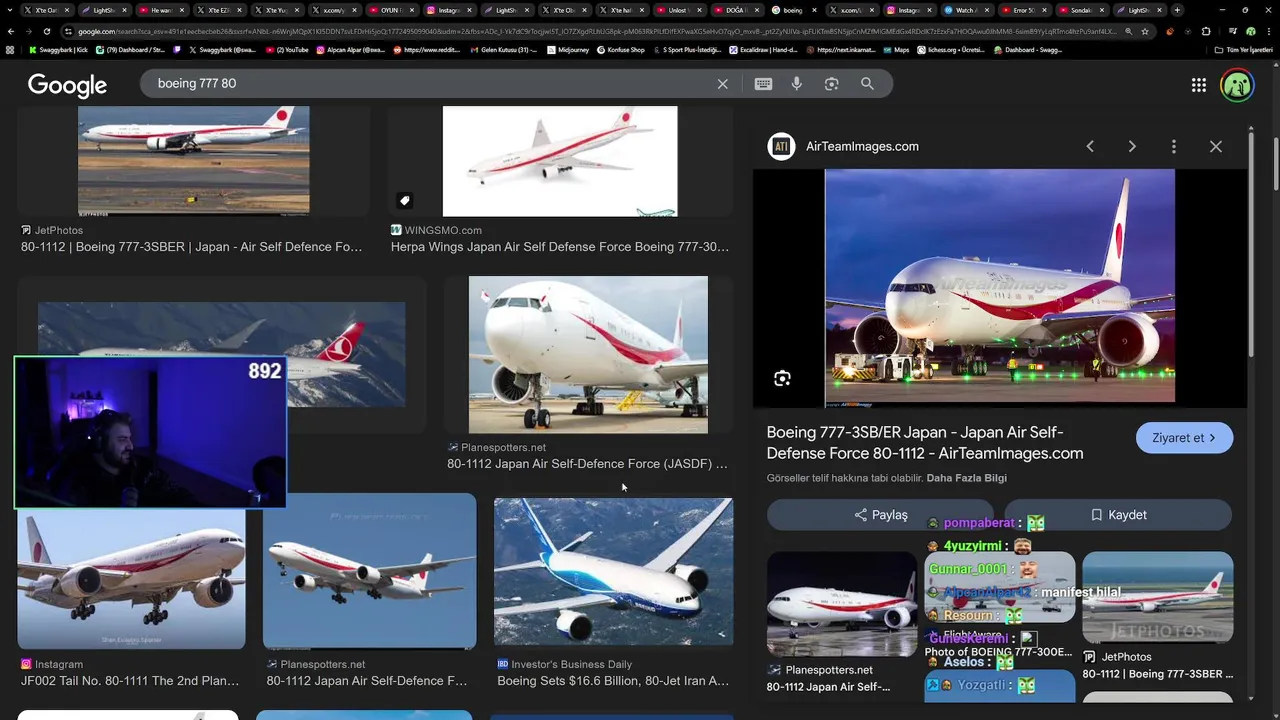The height and width of the screenshot is (720, 1280).
Task: Search inside preview image with Lens icon
Action: pos(782,378)
